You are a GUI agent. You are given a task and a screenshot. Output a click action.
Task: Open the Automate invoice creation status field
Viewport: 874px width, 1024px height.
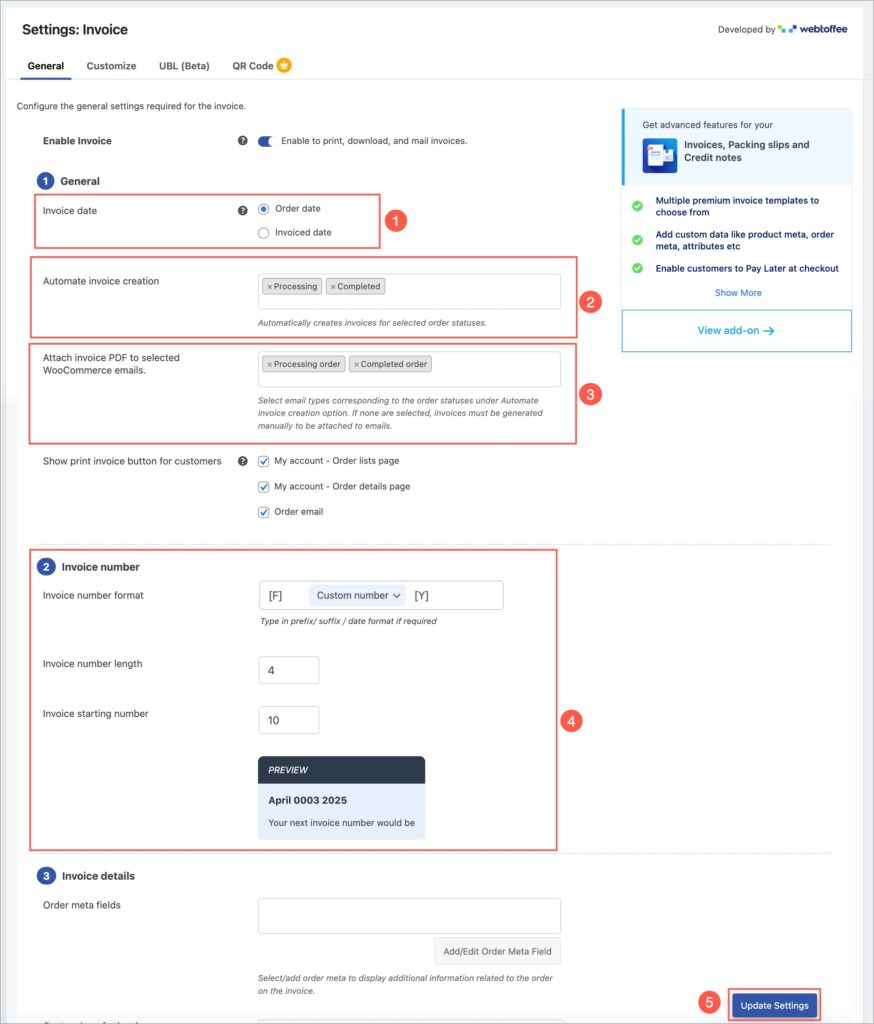409,291
